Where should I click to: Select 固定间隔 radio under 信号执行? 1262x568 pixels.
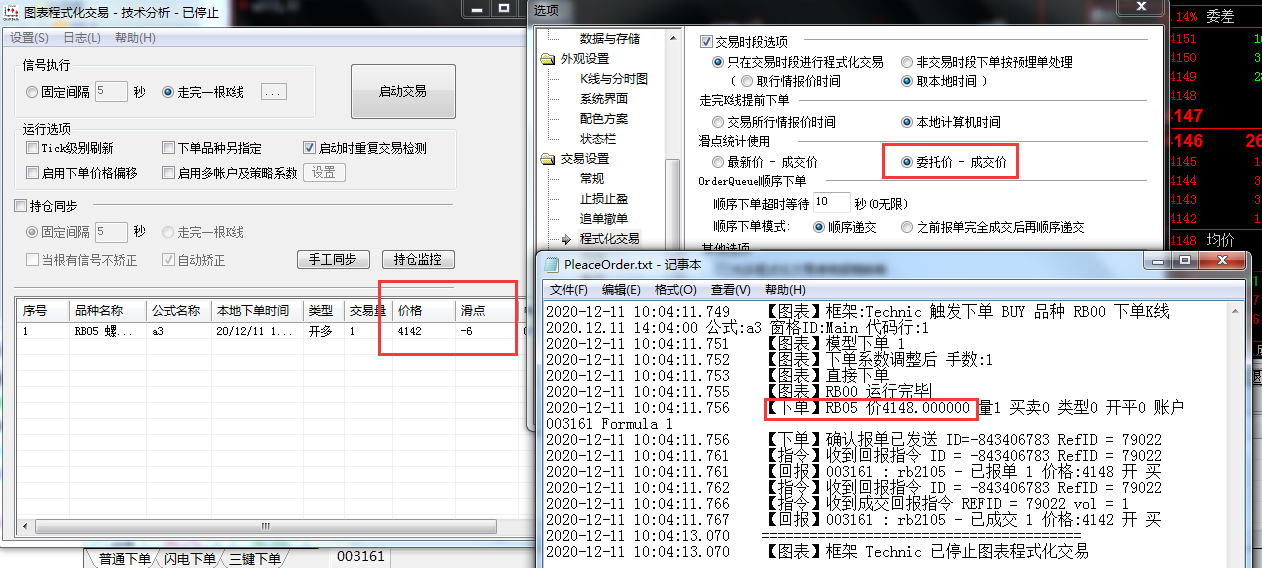(x=33, y=92)
